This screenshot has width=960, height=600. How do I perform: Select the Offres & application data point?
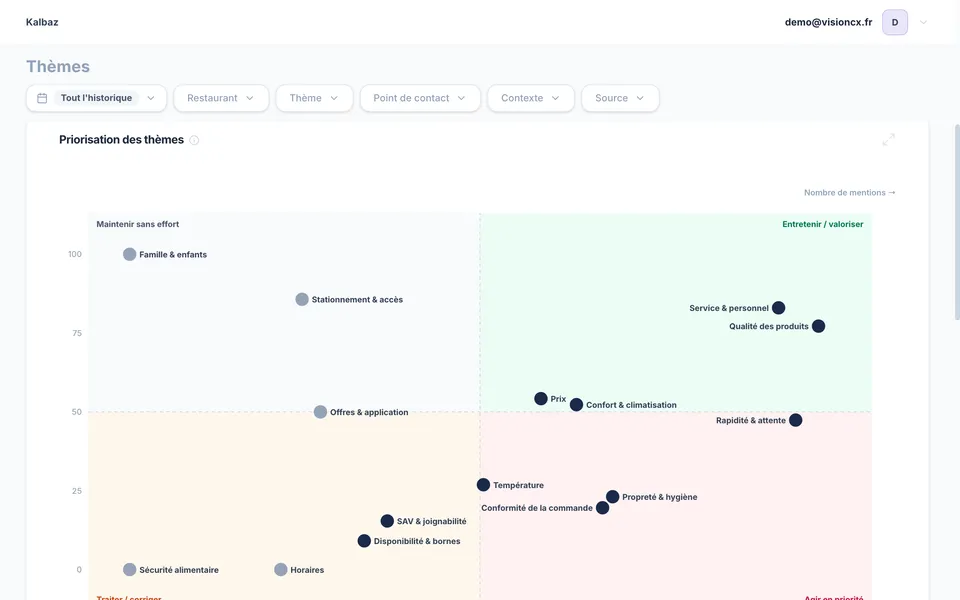coord(320,412)
